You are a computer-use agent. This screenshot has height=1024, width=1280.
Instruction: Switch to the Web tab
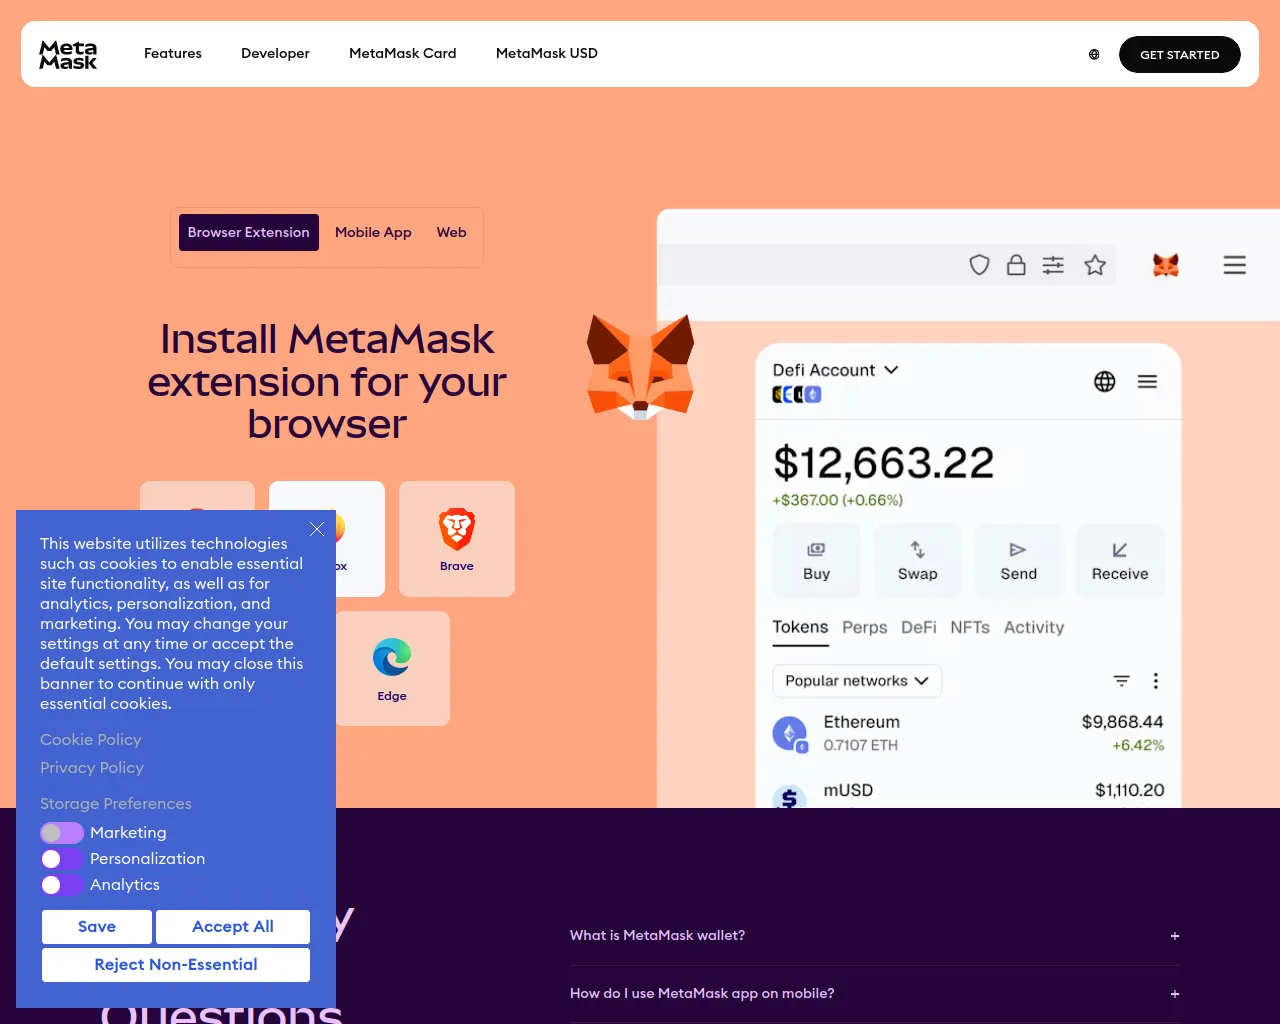pos(452,232)
